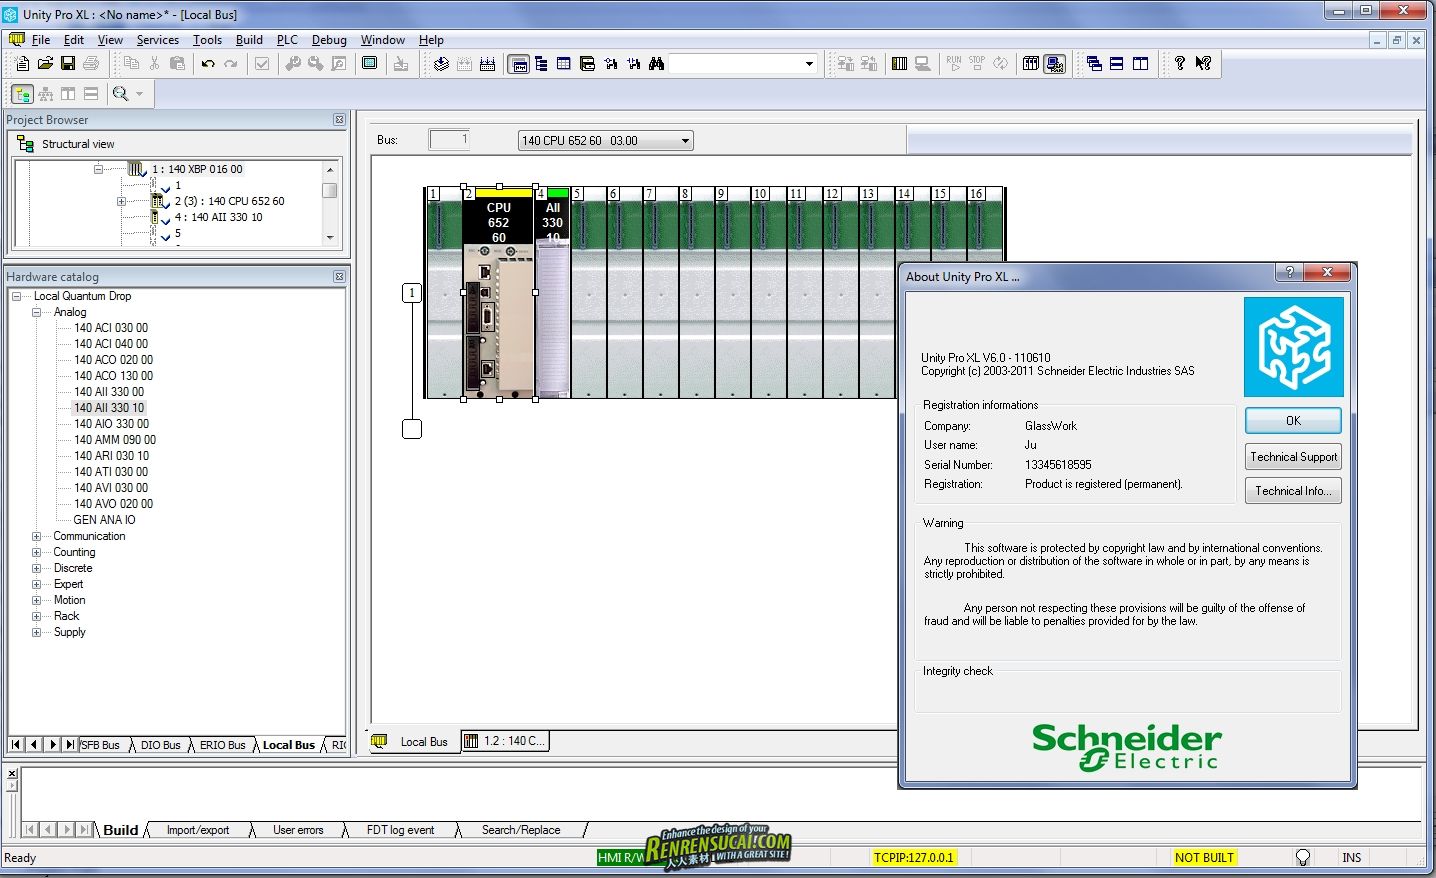Viewport: 1436px width, 878px height.
Task: Open the Data Editor table icon
Action: click(x=564, y=63)
